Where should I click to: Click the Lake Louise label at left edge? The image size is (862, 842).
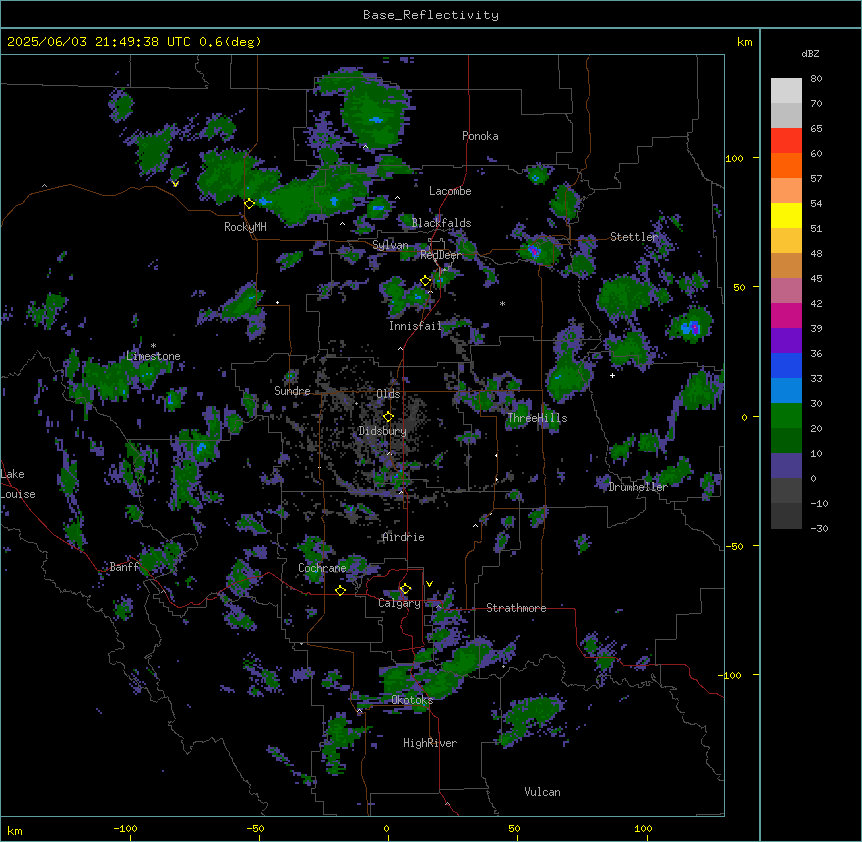point(18,484)
